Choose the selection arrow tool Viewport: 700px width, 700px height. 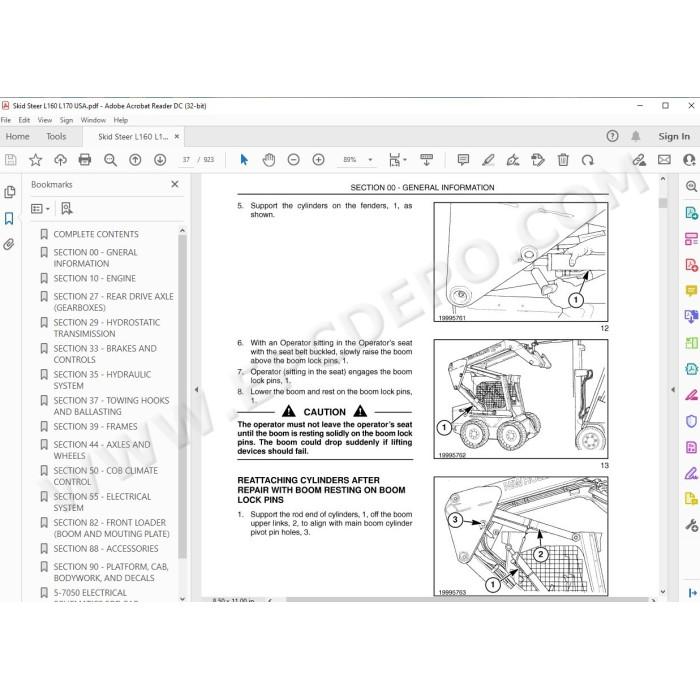pos(244,159)
